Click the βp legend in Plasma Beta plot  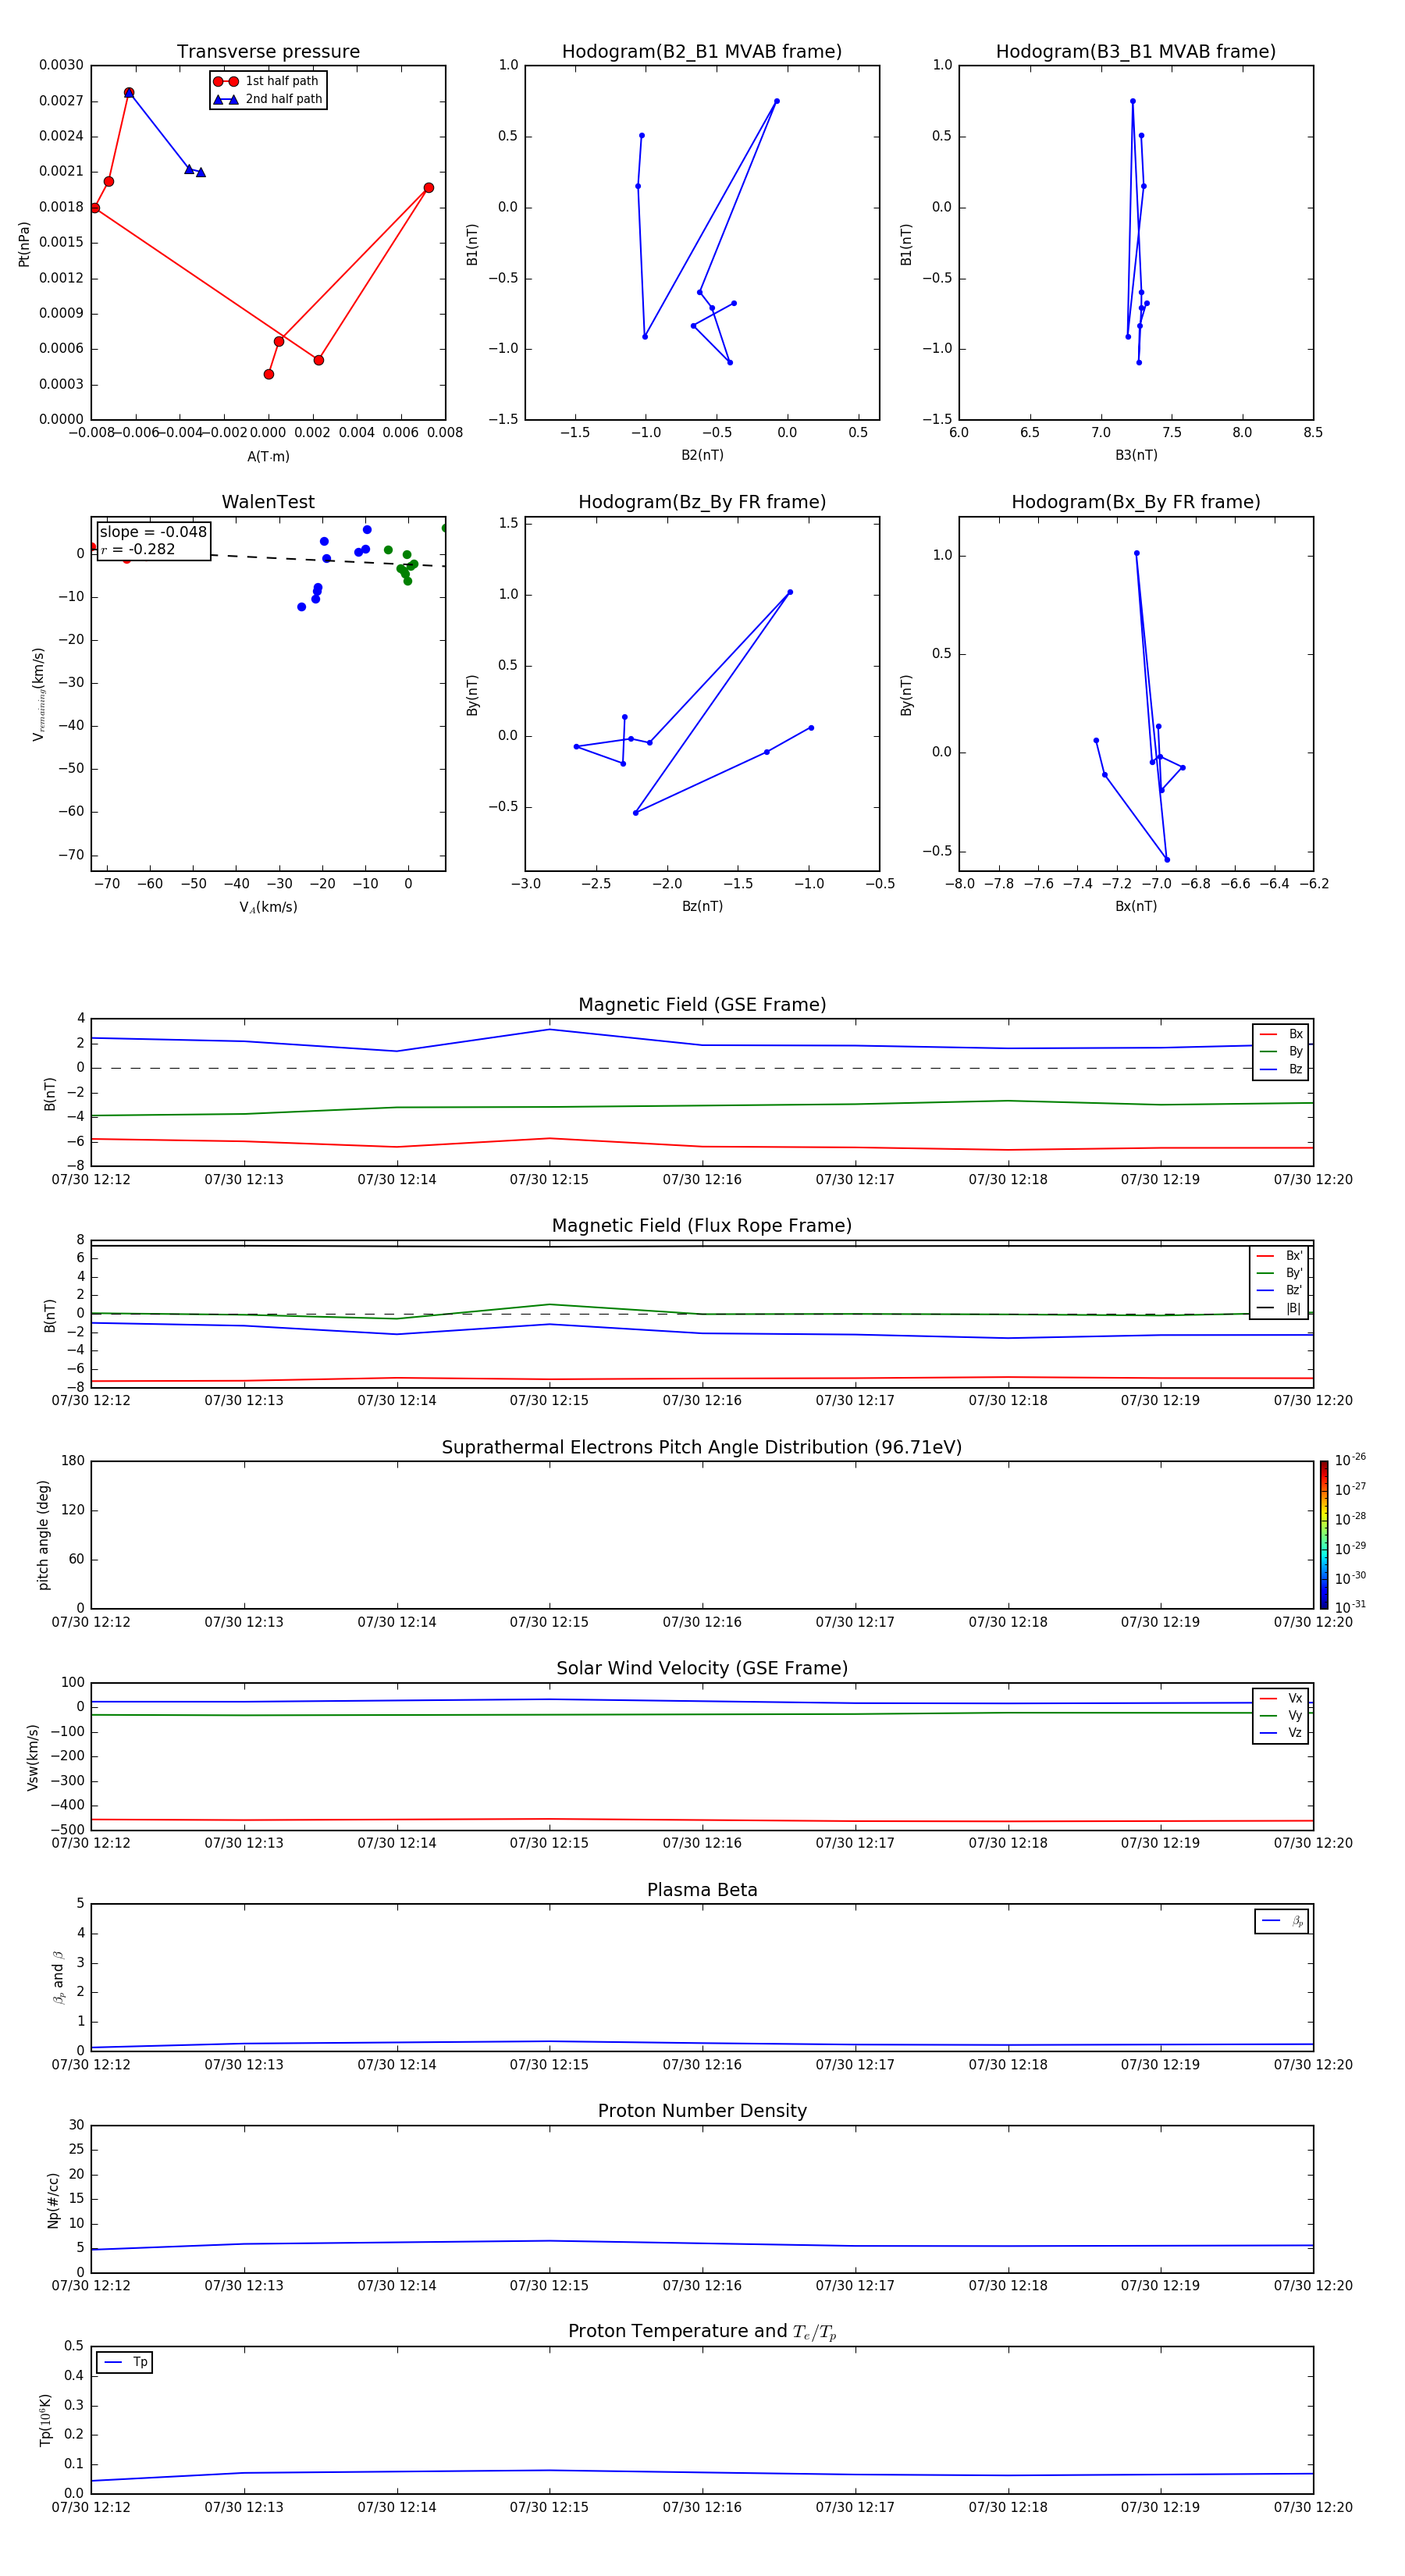pyautogui.click(x=1282, y=1921)
